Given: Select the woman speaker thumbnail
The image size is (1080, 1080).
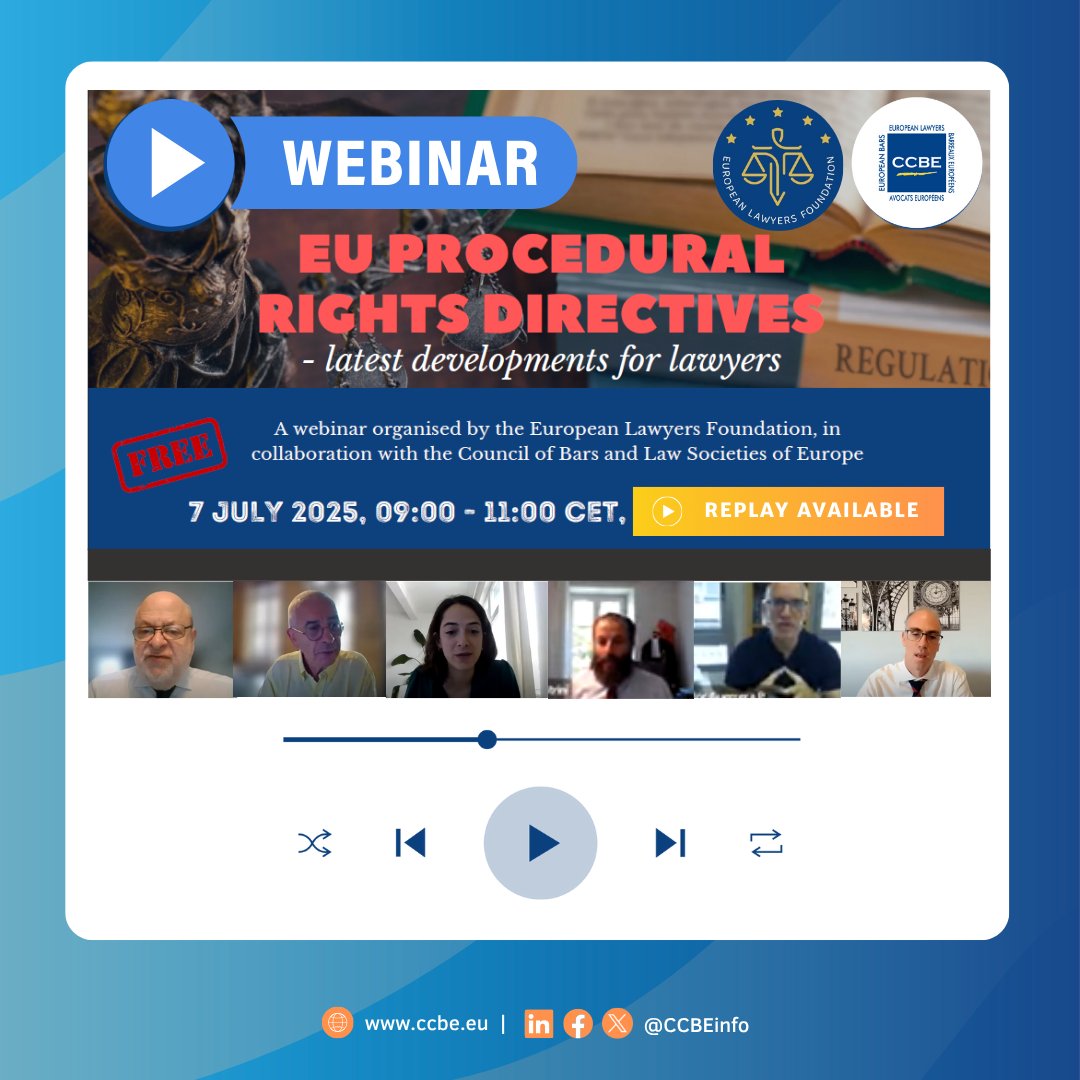Looking at the screenshot, I should coord(466,639).
